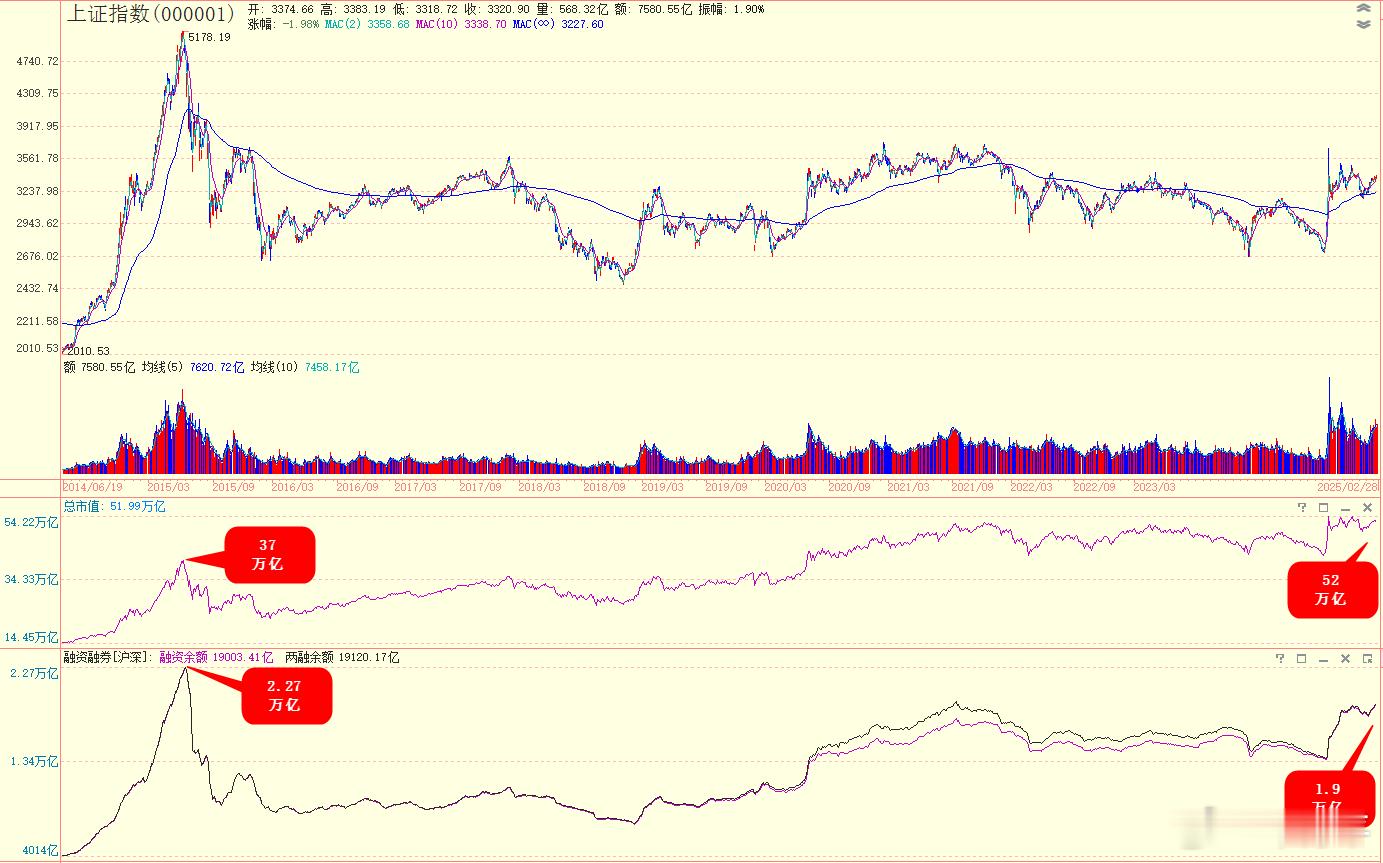Click the 2211.58 price axis label

tap(37, 321)
